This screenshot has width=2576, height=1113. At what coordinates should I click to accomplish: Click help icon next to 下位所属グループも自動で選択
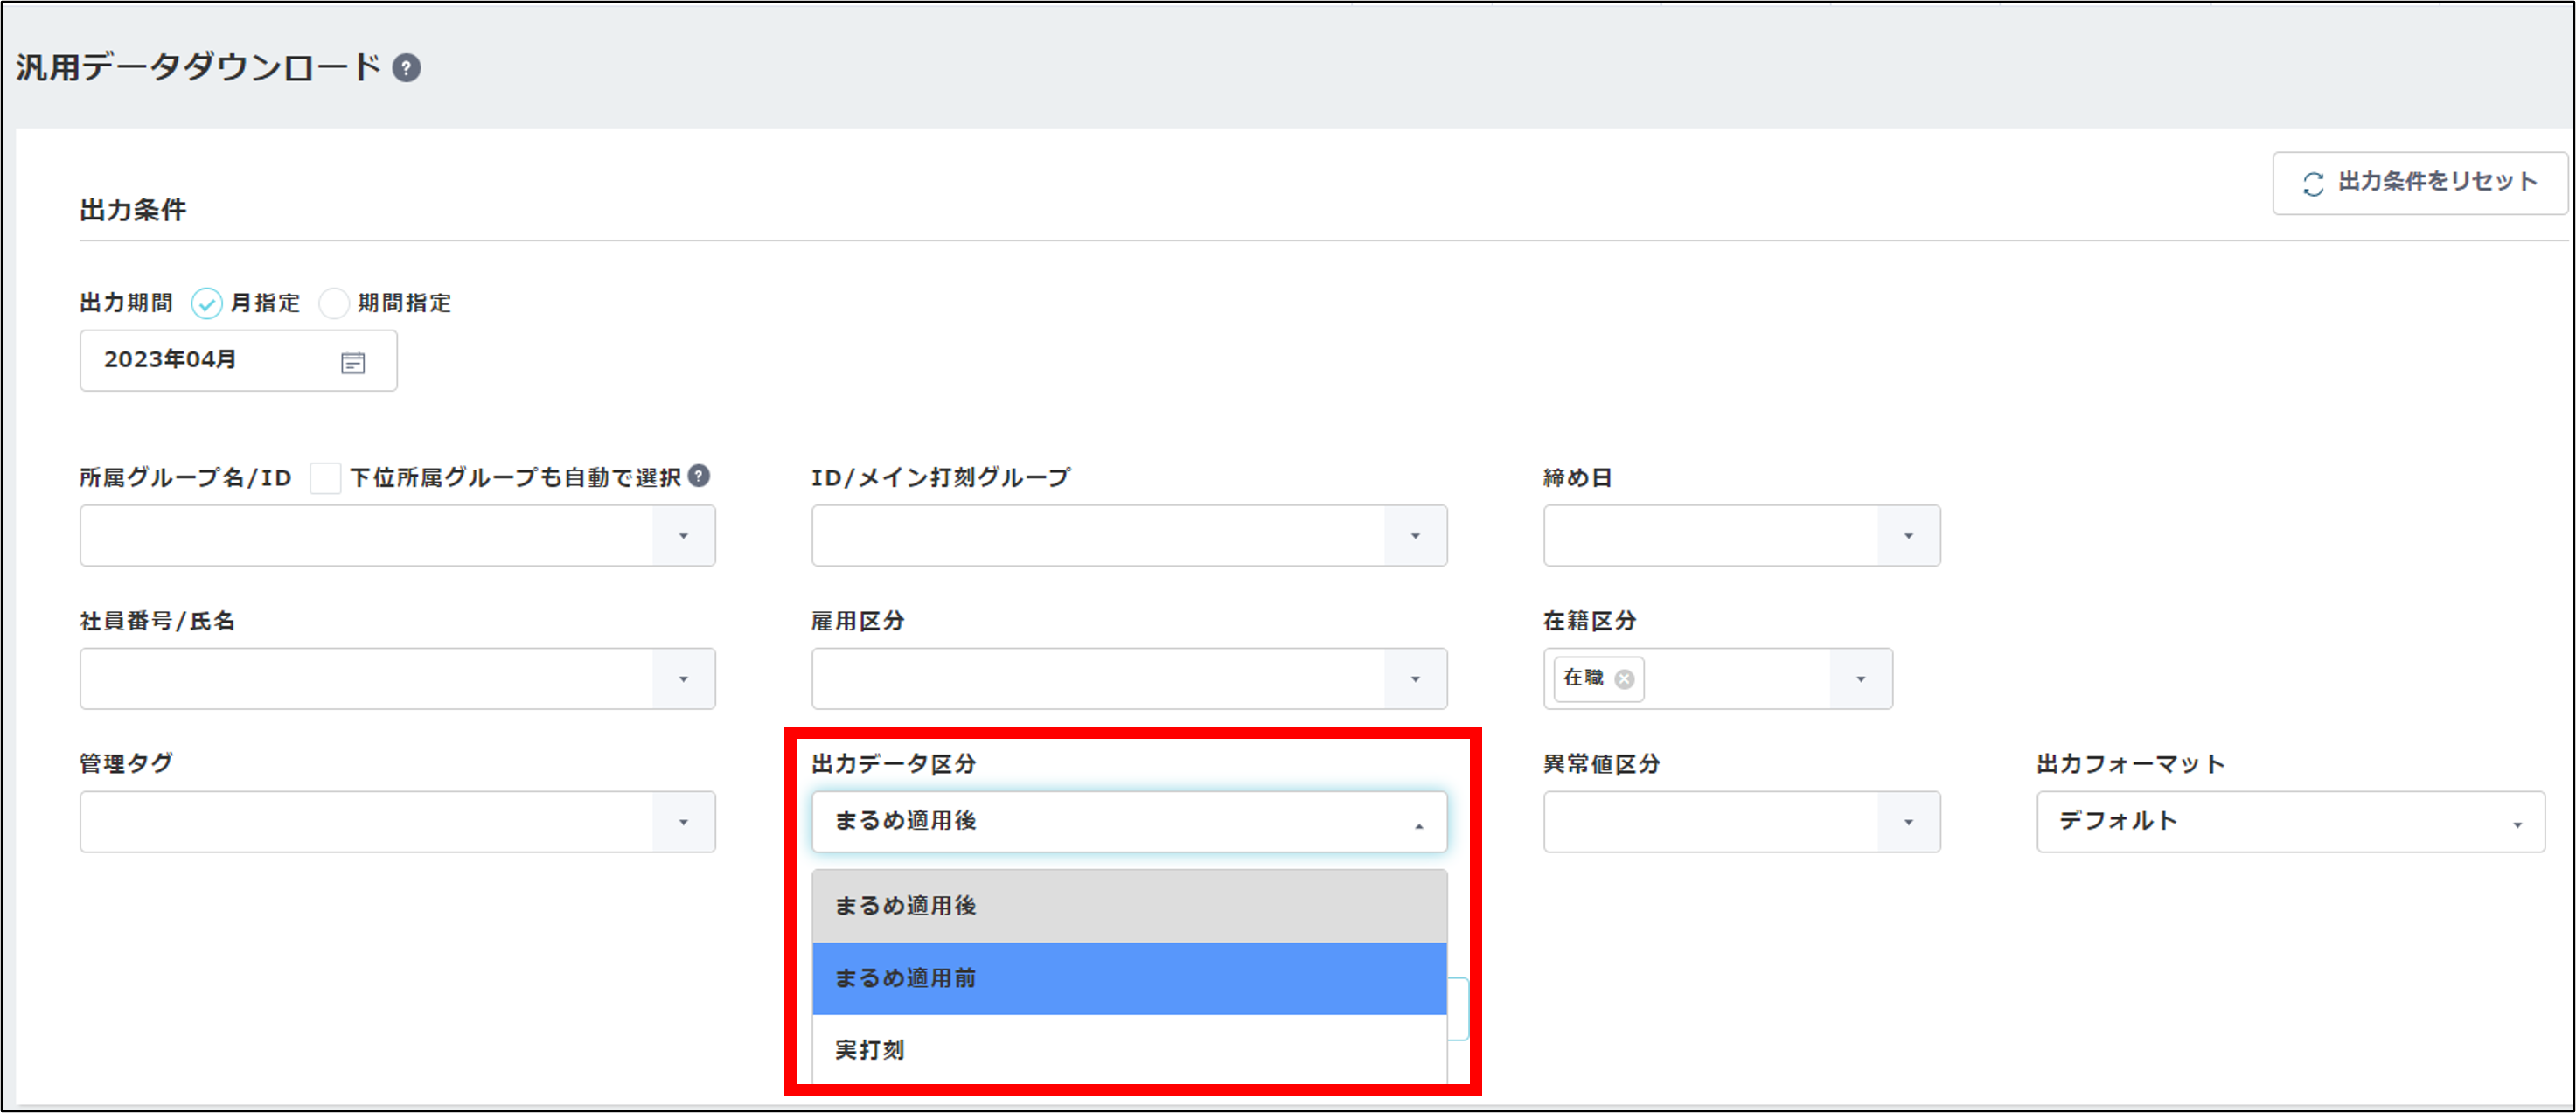(699, 476)
